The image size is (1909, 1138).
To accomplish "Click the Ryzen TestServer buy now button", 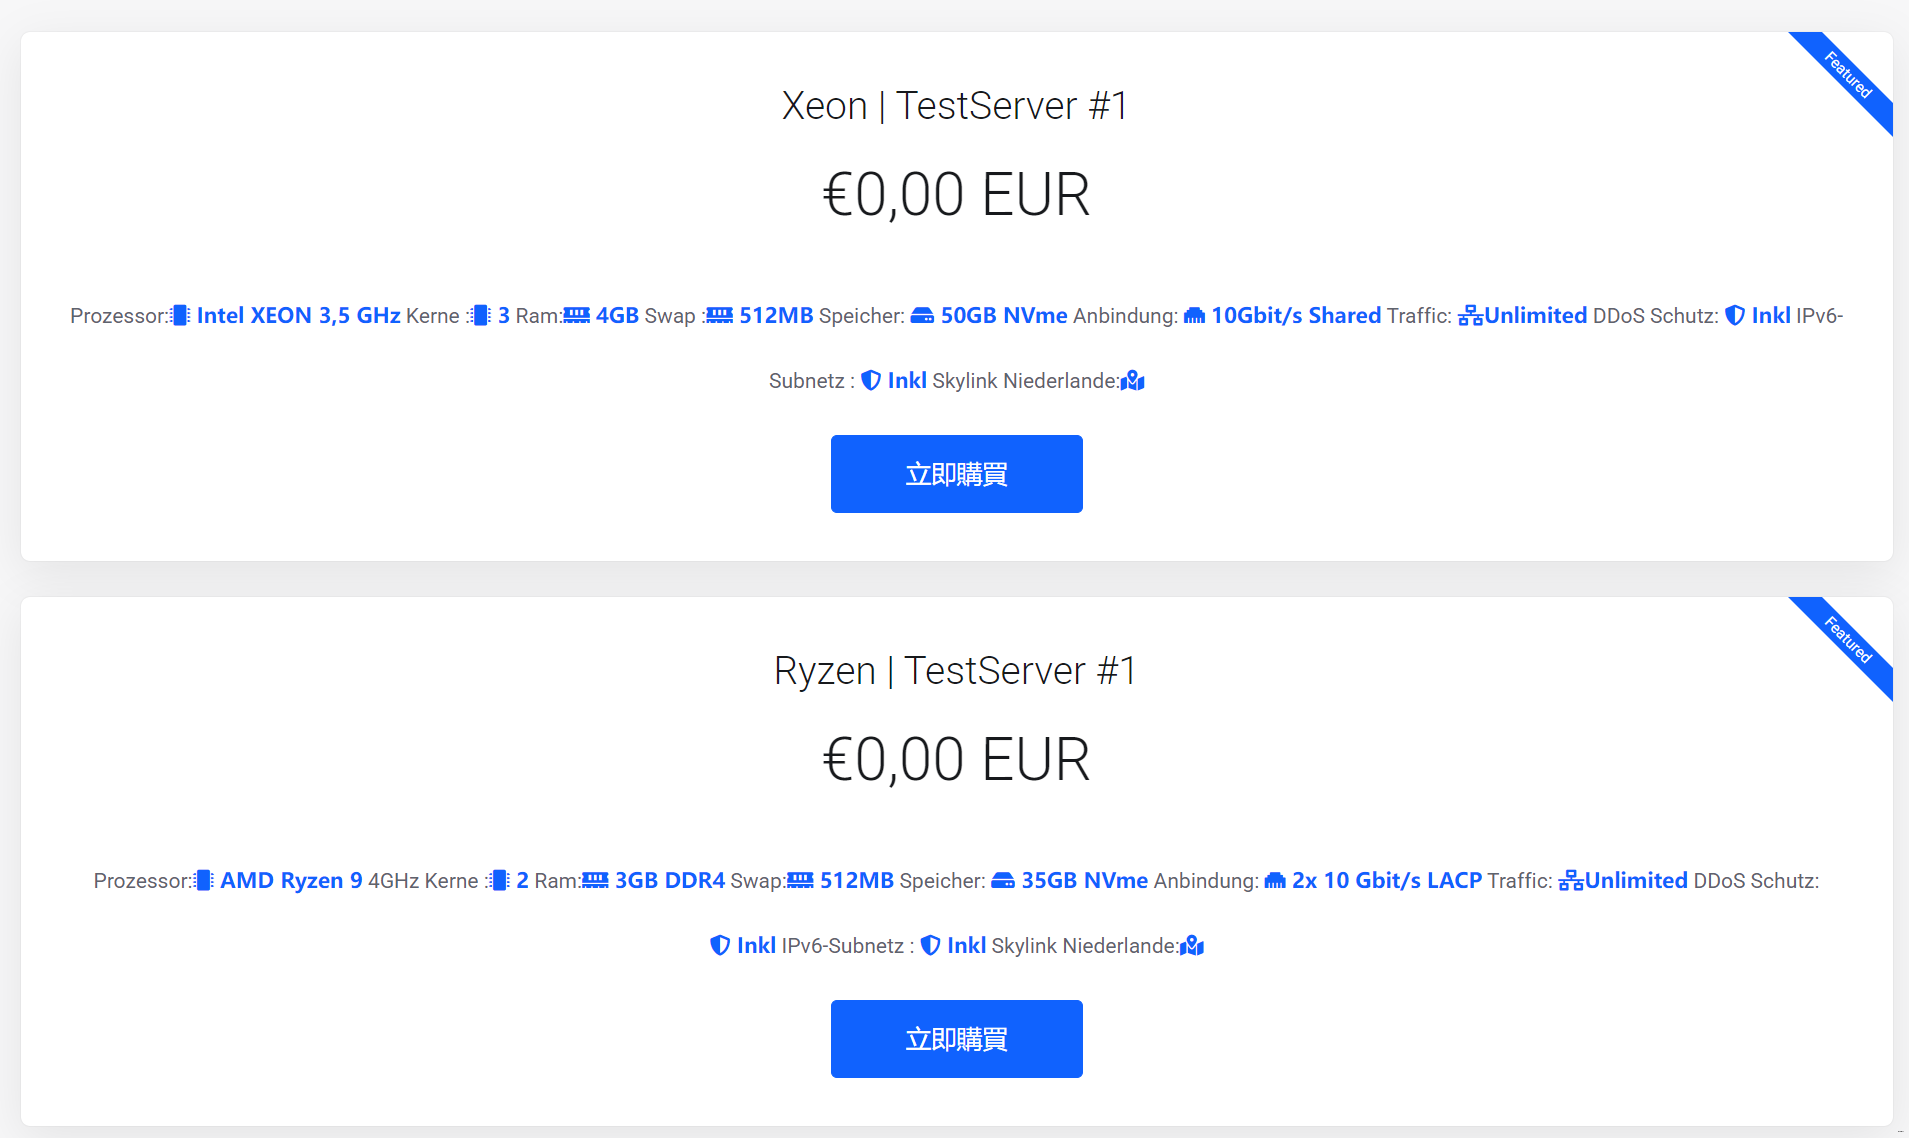I will (x=956, y=1039).
